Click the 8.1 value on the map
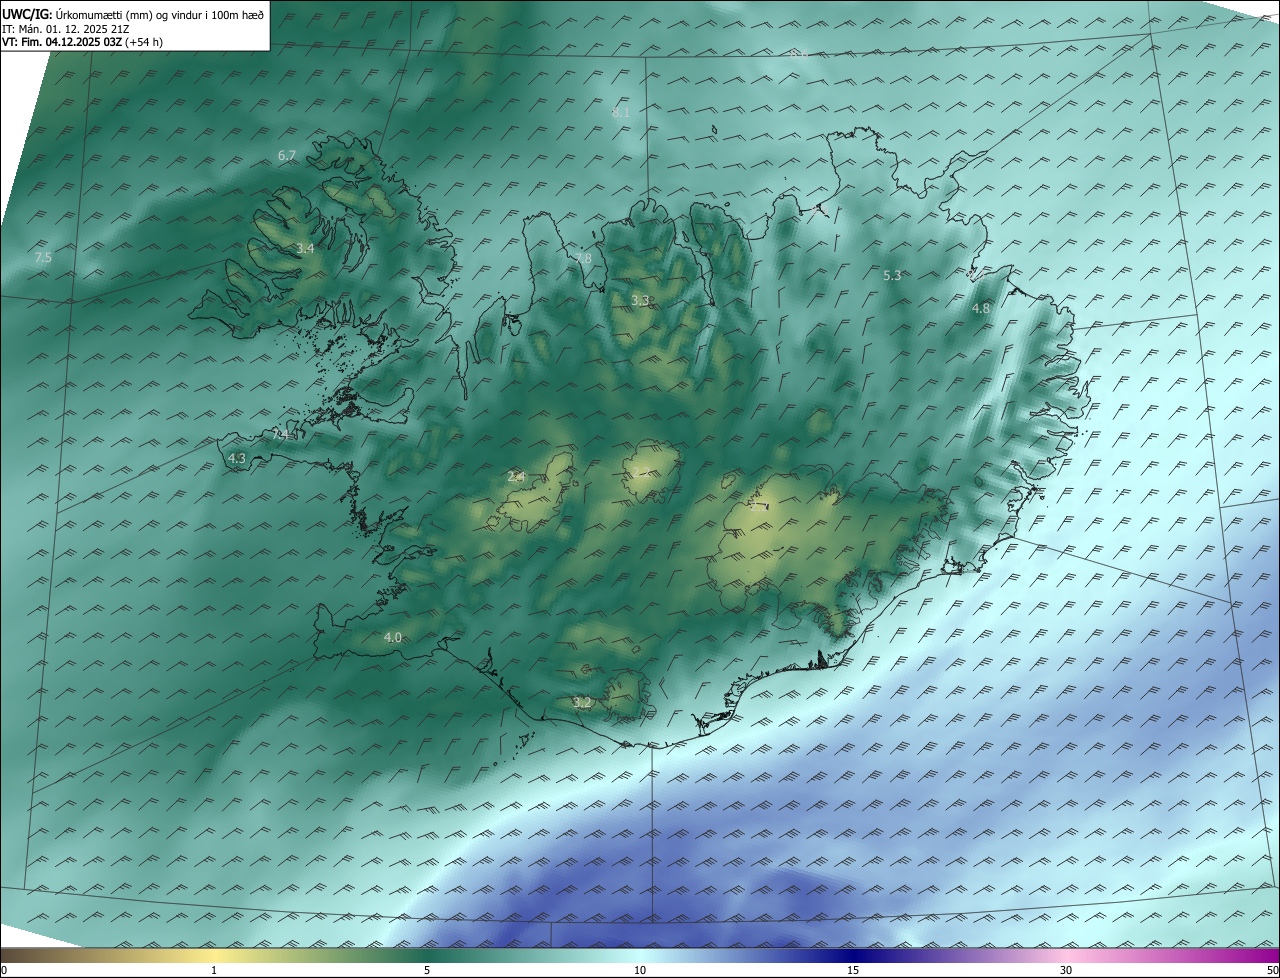The width and height of the screenshot is (1280, 978). pos(621,113)
